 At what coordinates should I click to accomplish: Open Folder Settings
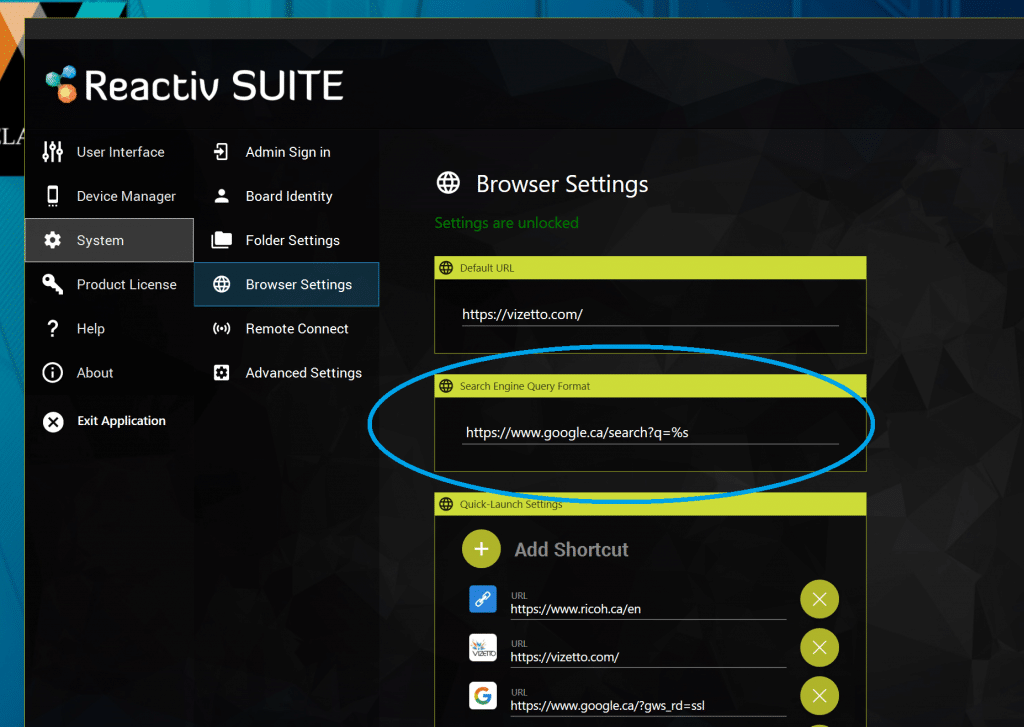[286, 240]
